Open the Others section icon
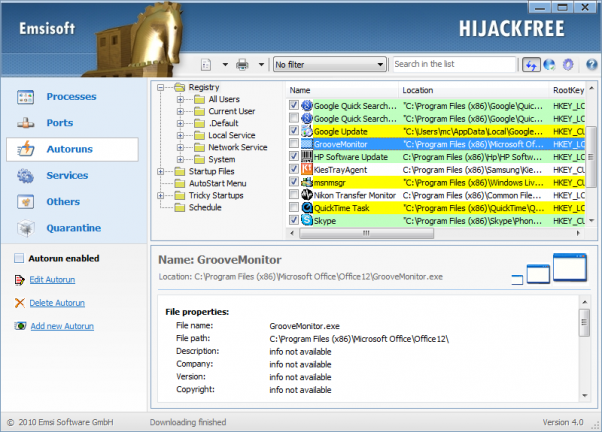 [x=26, y=202]
